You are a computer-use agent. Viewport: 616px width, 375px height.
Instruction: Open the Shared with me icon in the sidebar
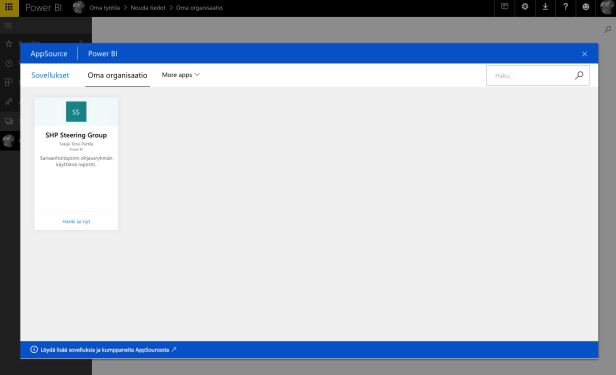9,102
